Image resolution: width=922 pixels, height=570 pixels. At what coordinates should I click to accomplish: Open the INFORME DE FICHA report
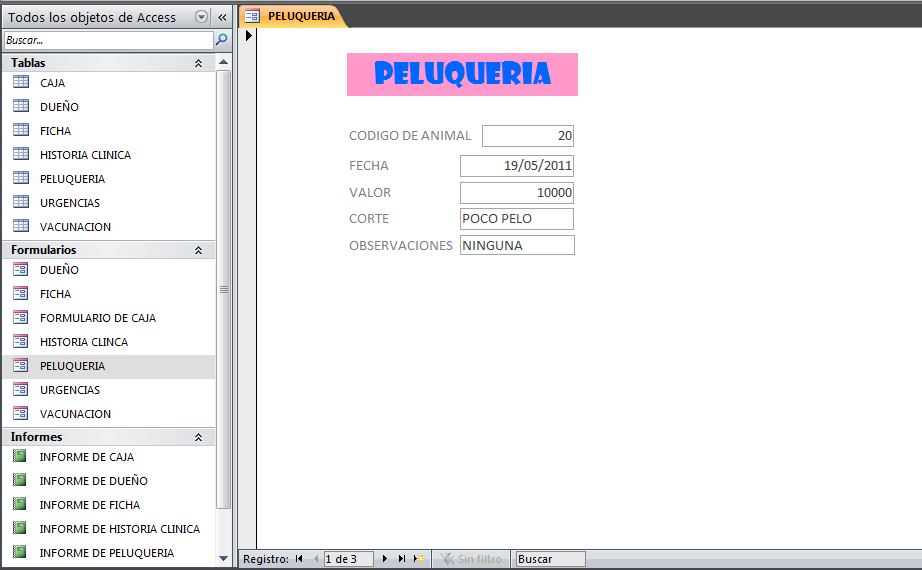click(x=89, y=505)
